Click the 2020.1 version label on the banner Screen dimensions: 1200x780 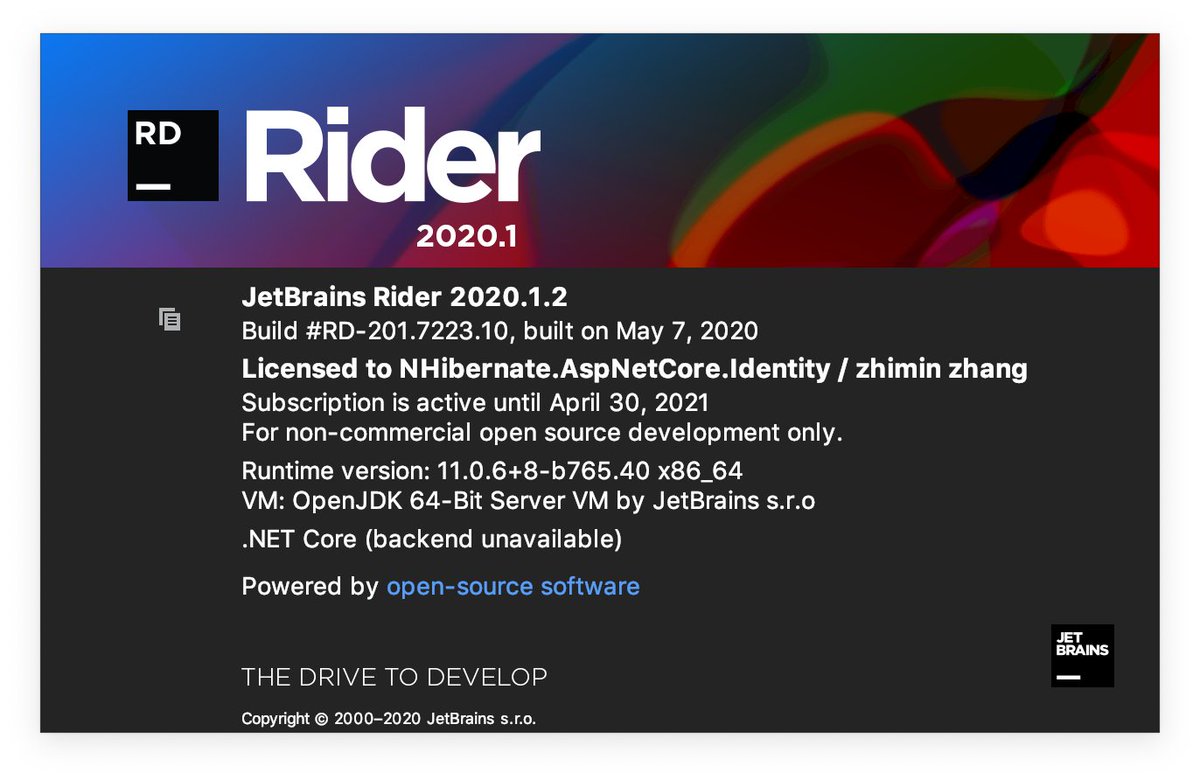point(466,237)
